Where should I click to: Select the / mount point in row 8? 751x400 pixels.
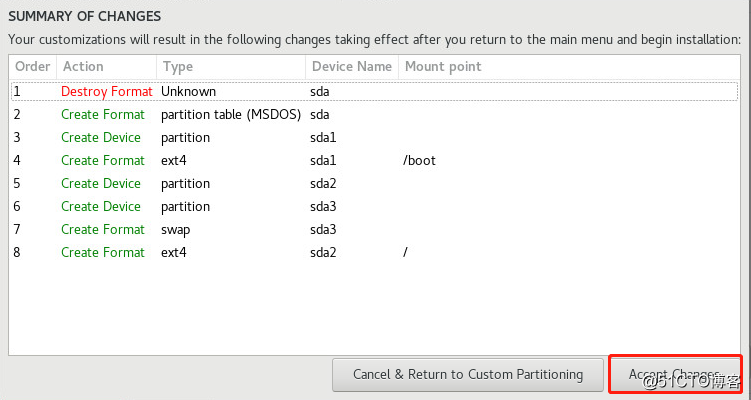point(405,252)
